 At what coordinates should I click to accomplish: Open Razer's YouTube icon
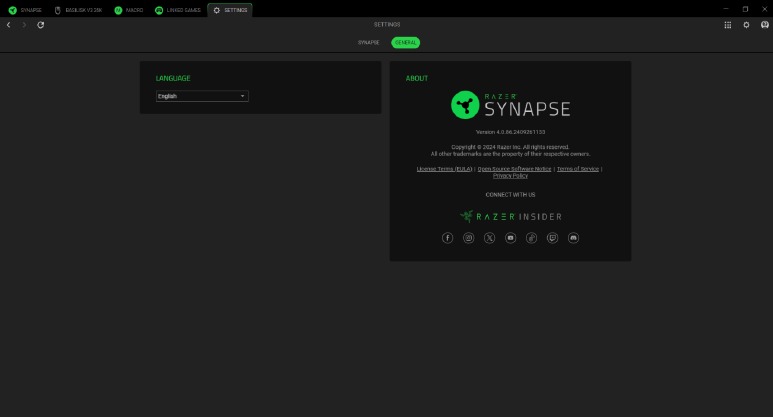pos(510,238)
